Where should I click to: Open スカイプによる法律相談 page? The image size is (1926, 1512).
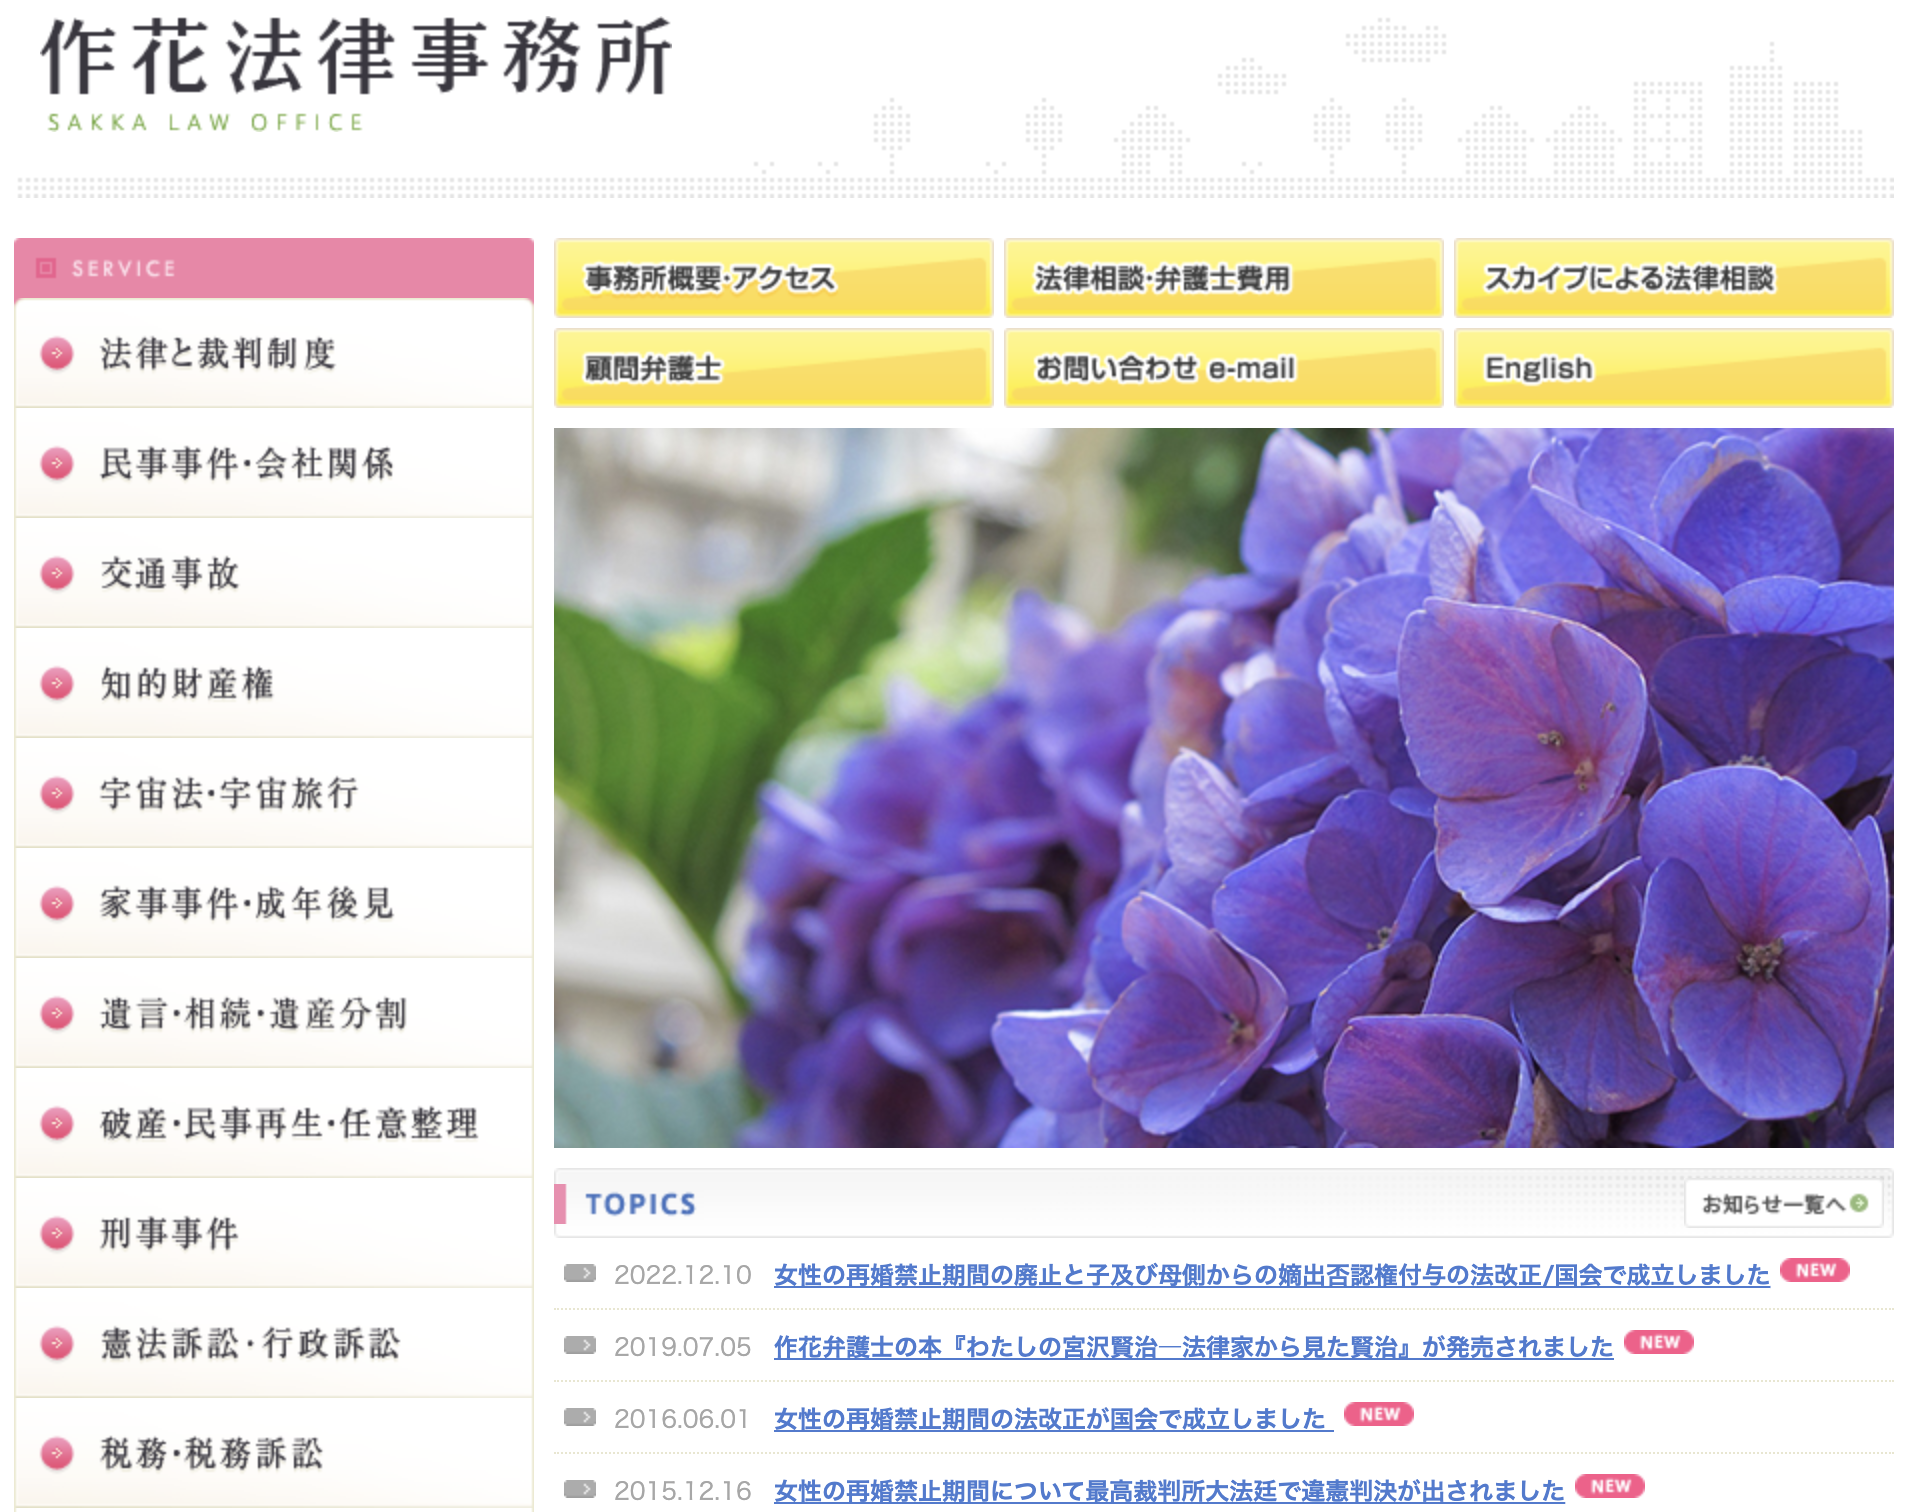[x=1674, y=278]
